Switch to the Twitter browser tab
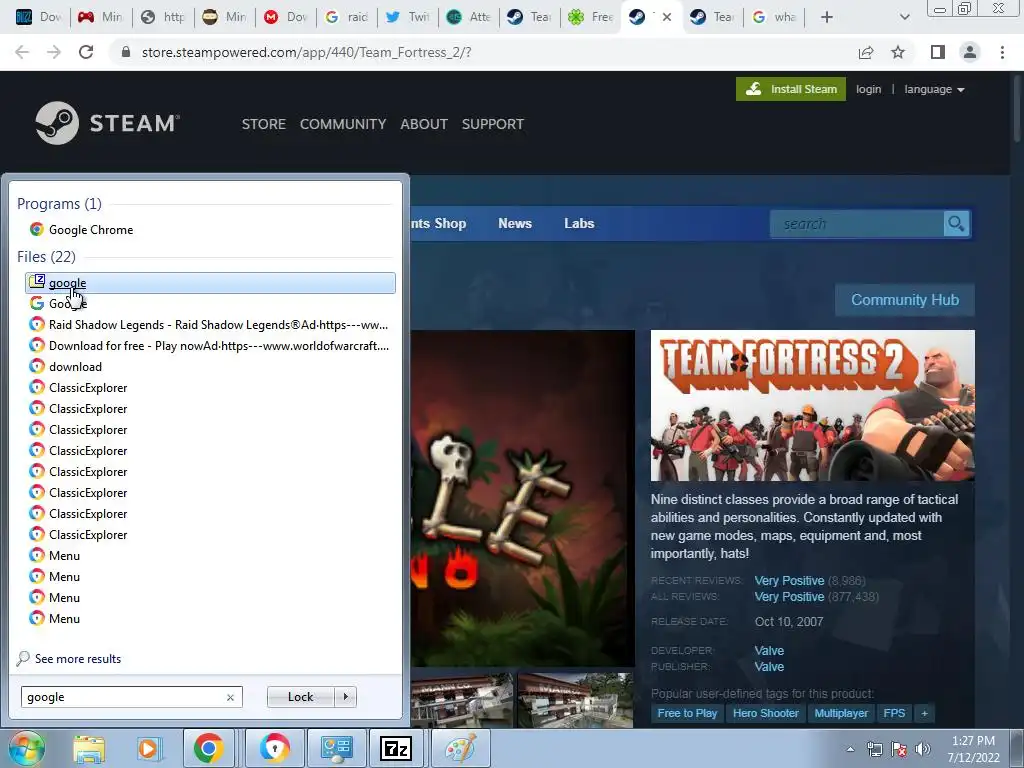This screenshot has width=1024, height=768. (x=408, y=17)
